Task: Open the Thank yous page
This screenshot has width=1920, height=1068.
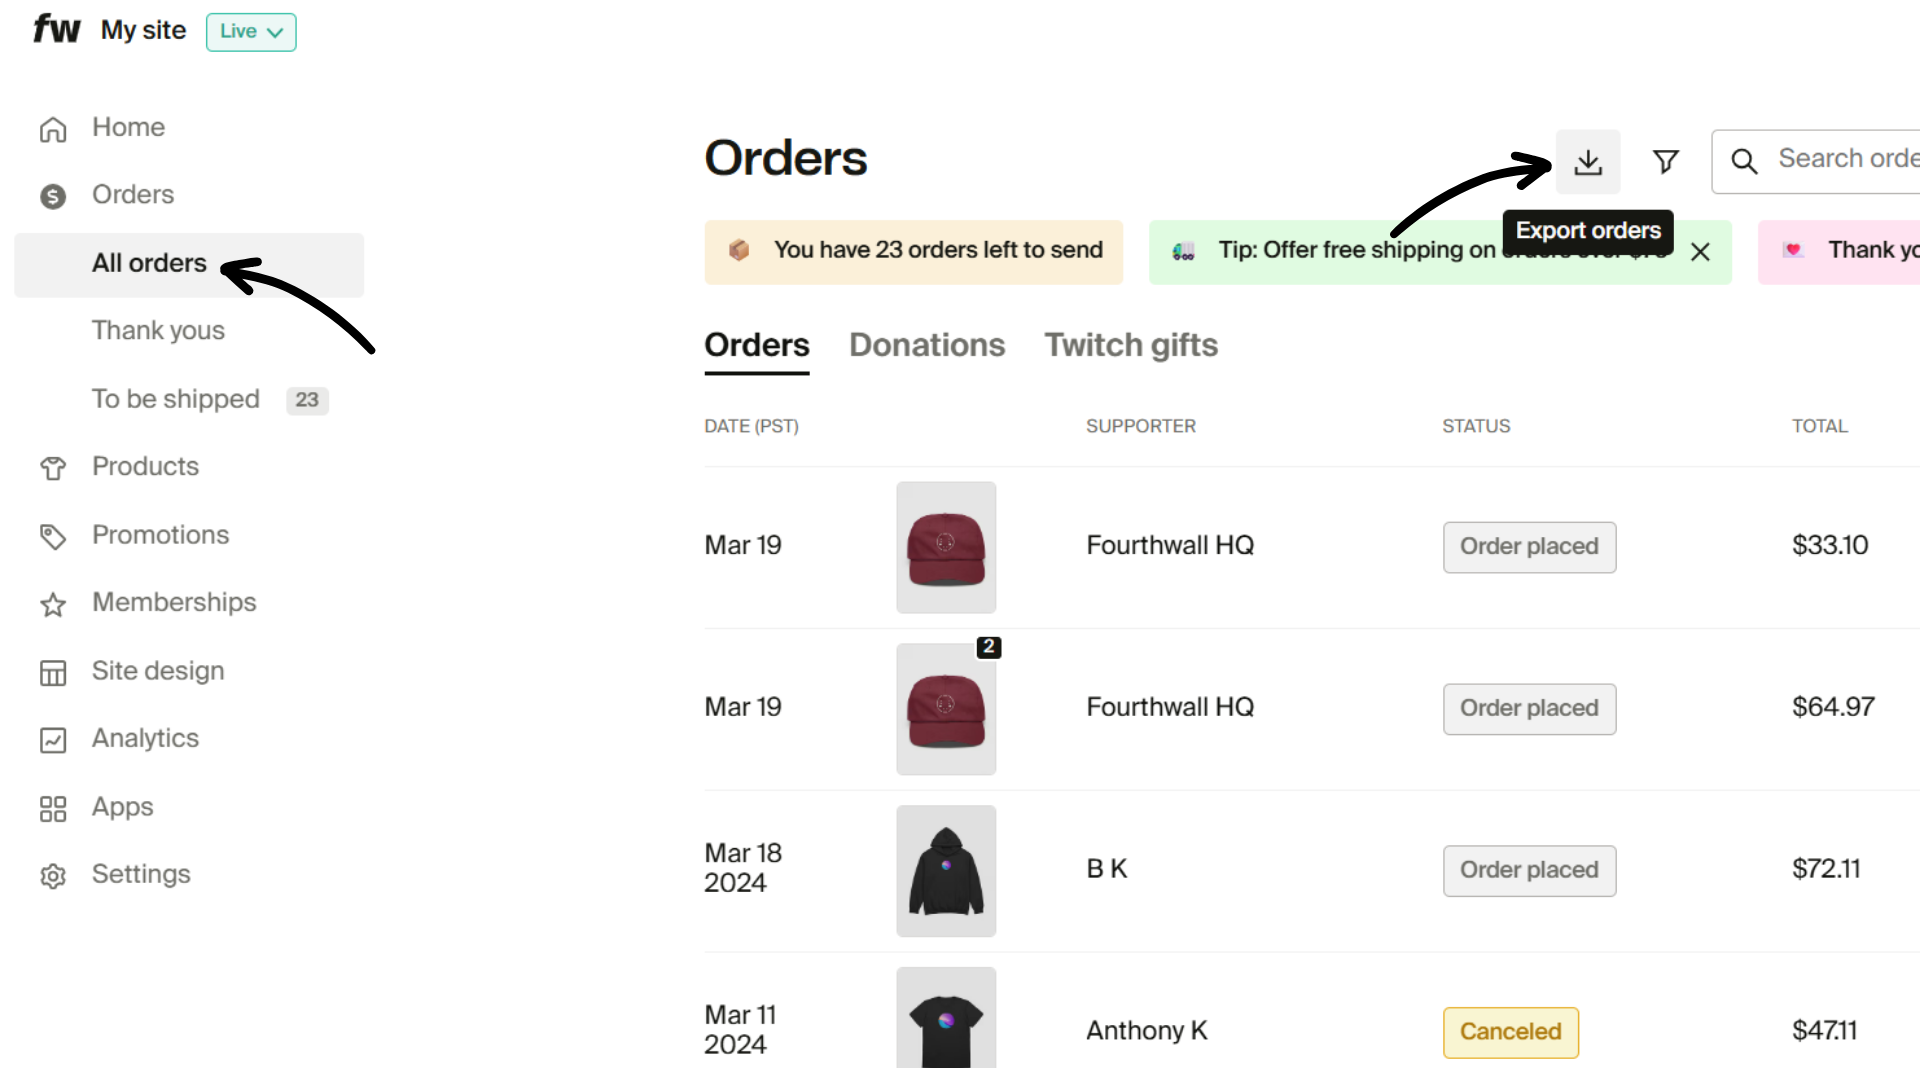Action: tap(158, 330)
